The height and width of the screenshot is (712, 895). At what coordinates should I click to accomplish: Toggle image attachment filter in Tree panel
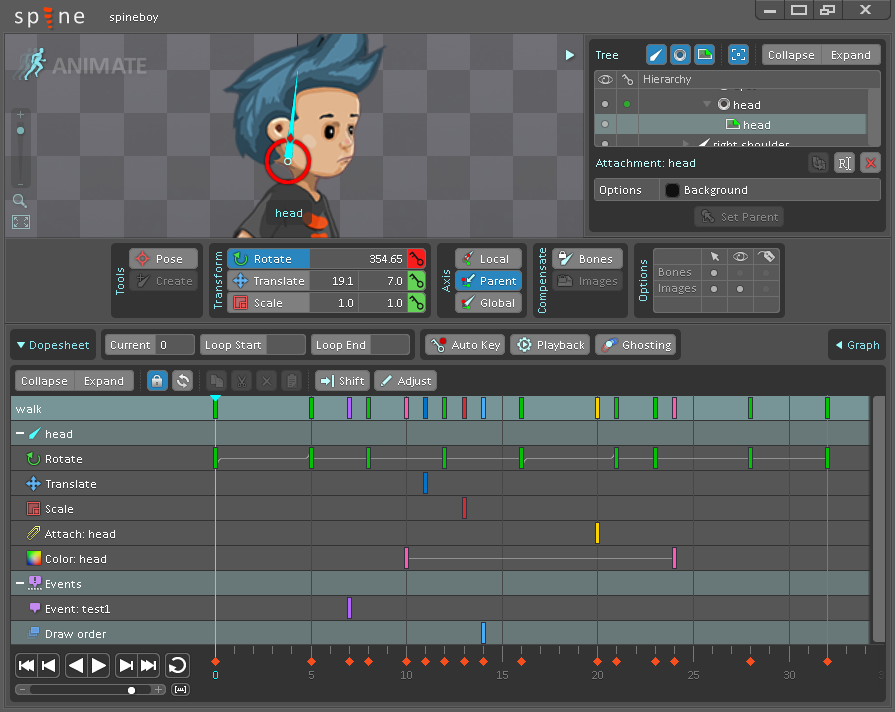(x=705, y=55)
